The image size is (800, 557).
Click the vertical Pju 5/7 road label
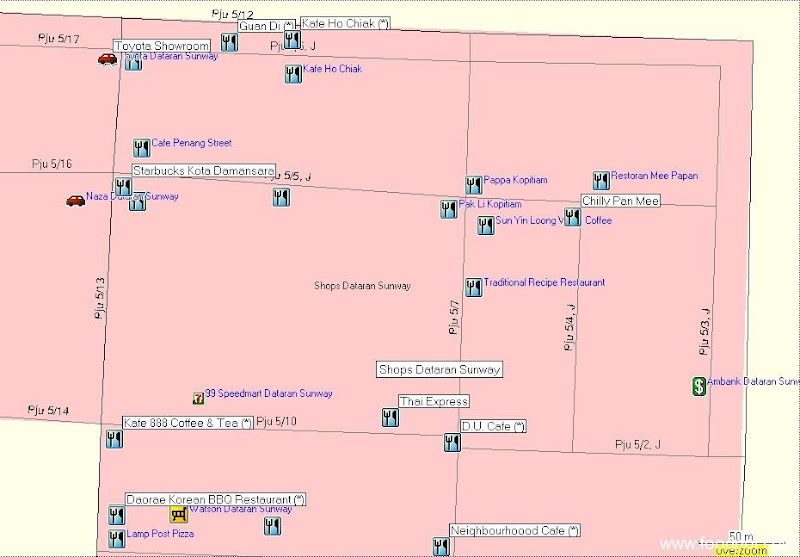point(454,318)
